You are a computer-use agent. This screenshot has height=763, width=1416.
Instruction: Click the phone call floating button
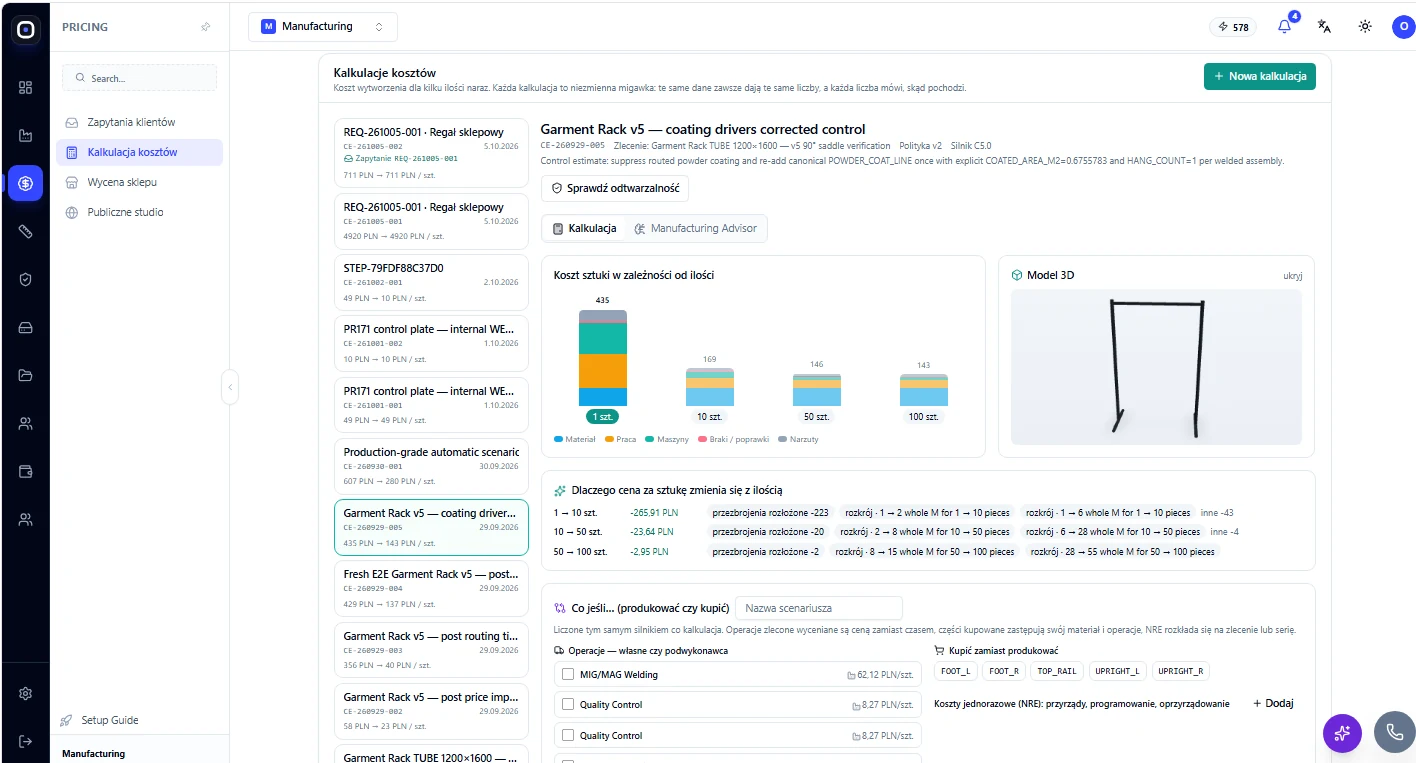pyautogui.click(x=1394, y=733)
